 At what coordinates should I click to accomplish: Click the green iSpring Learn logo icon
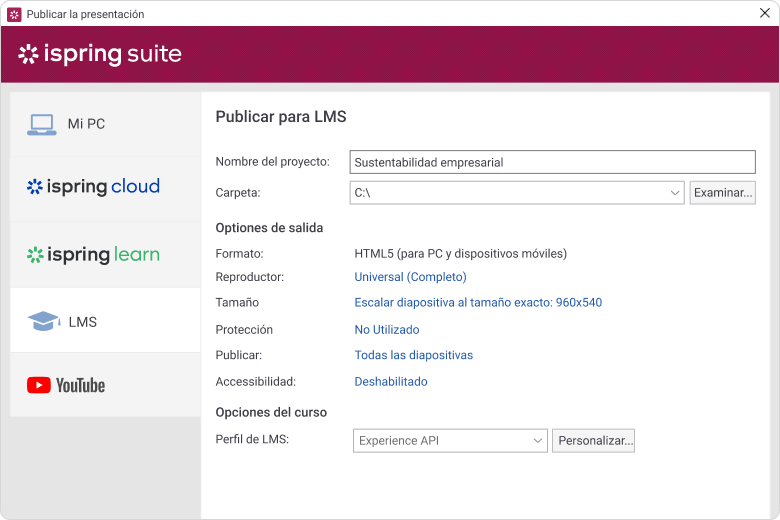point(35,255)
